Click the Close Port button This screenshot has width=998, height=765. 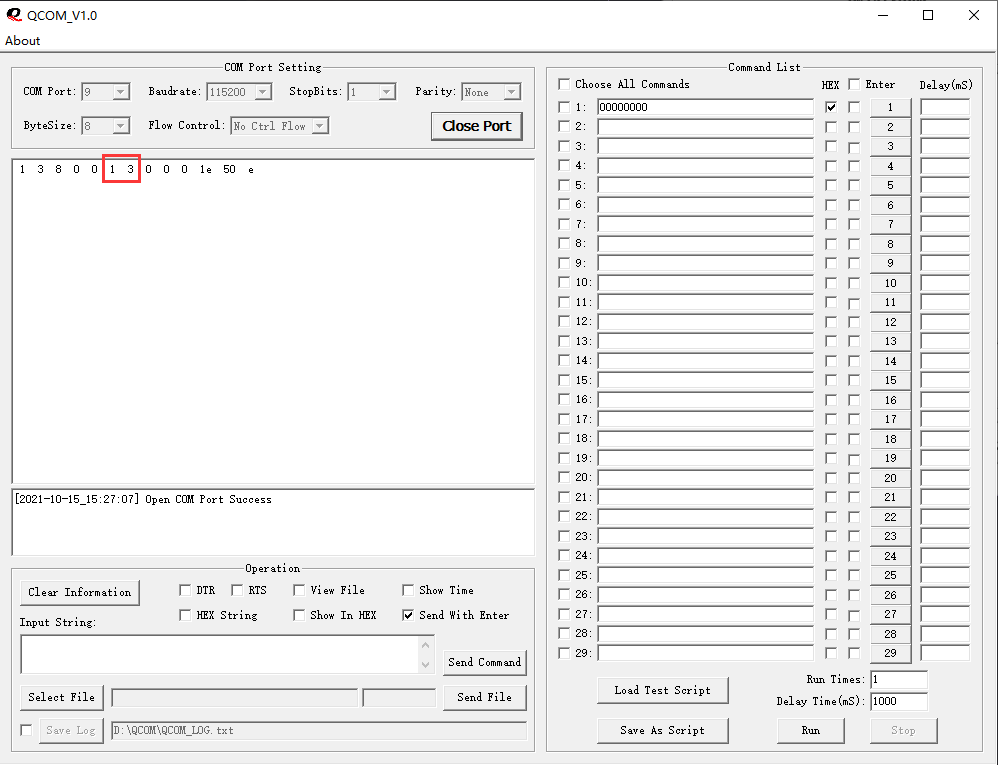coord(476,126)
